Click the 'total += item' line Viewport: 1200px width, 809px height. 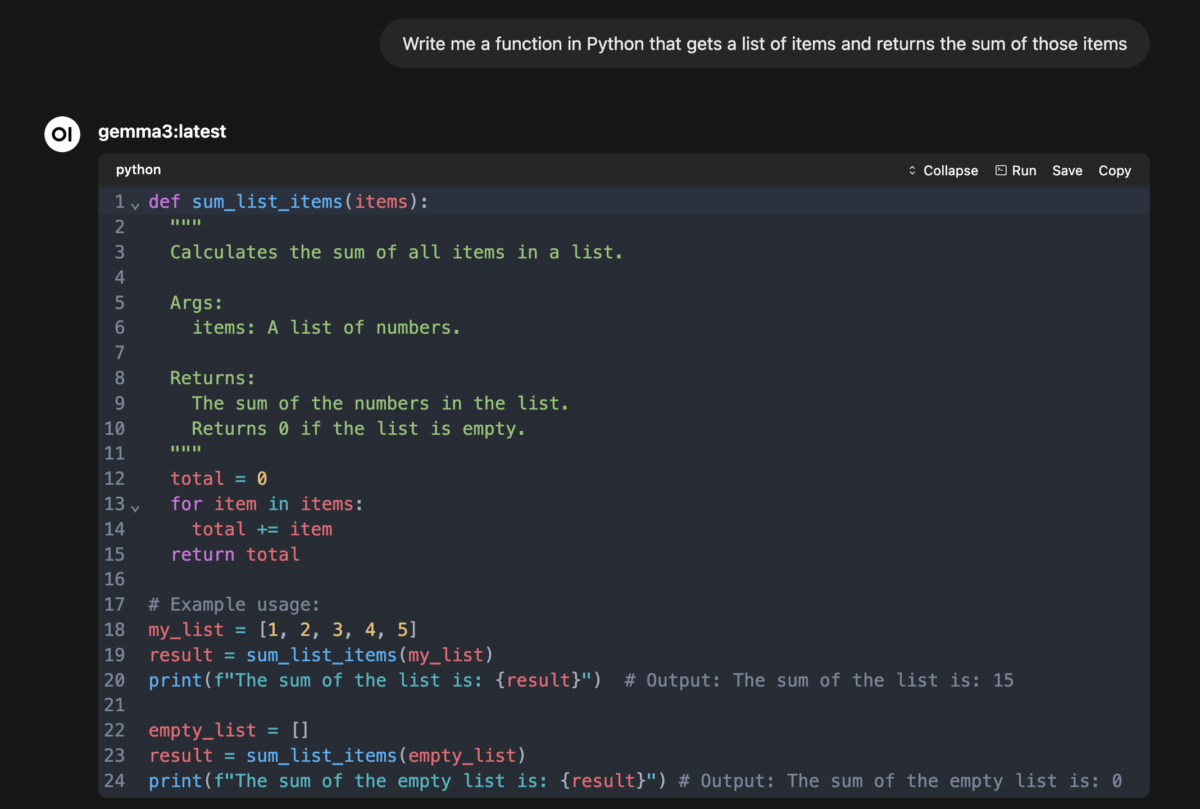tap(262, 529)
